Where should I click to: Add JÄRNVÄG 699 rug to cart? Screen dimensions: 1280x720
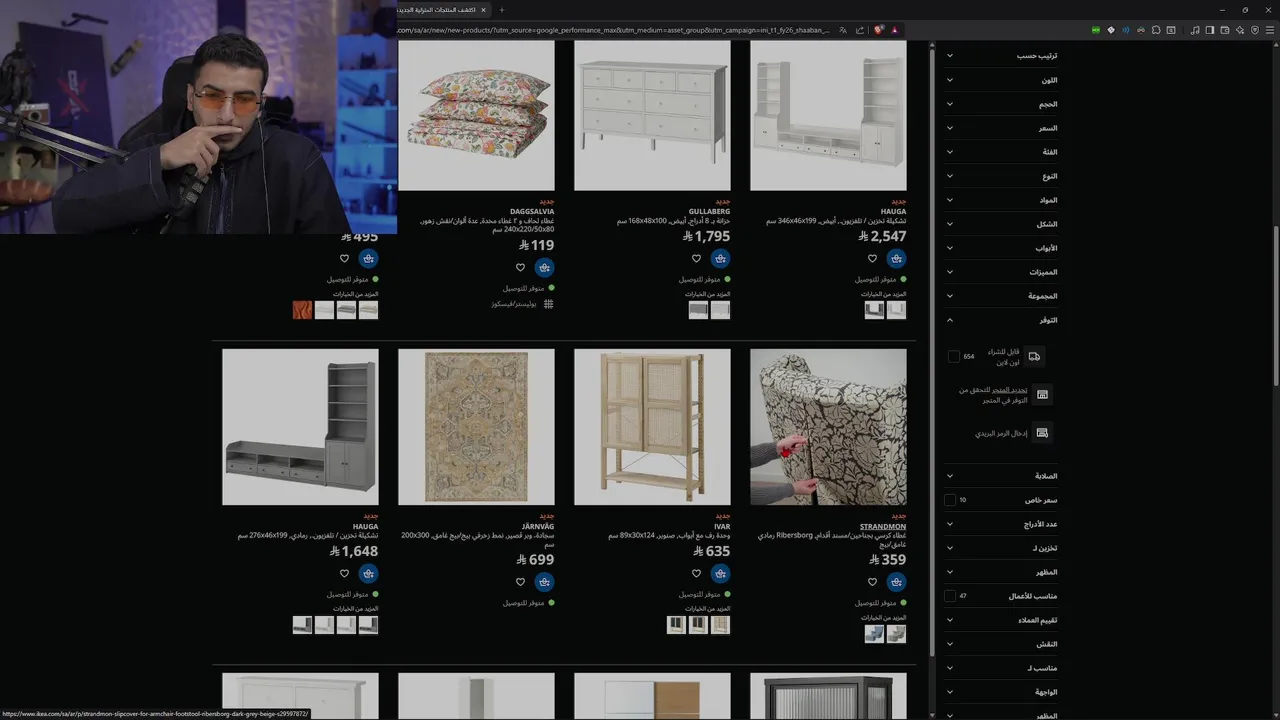tap(544, 582)
